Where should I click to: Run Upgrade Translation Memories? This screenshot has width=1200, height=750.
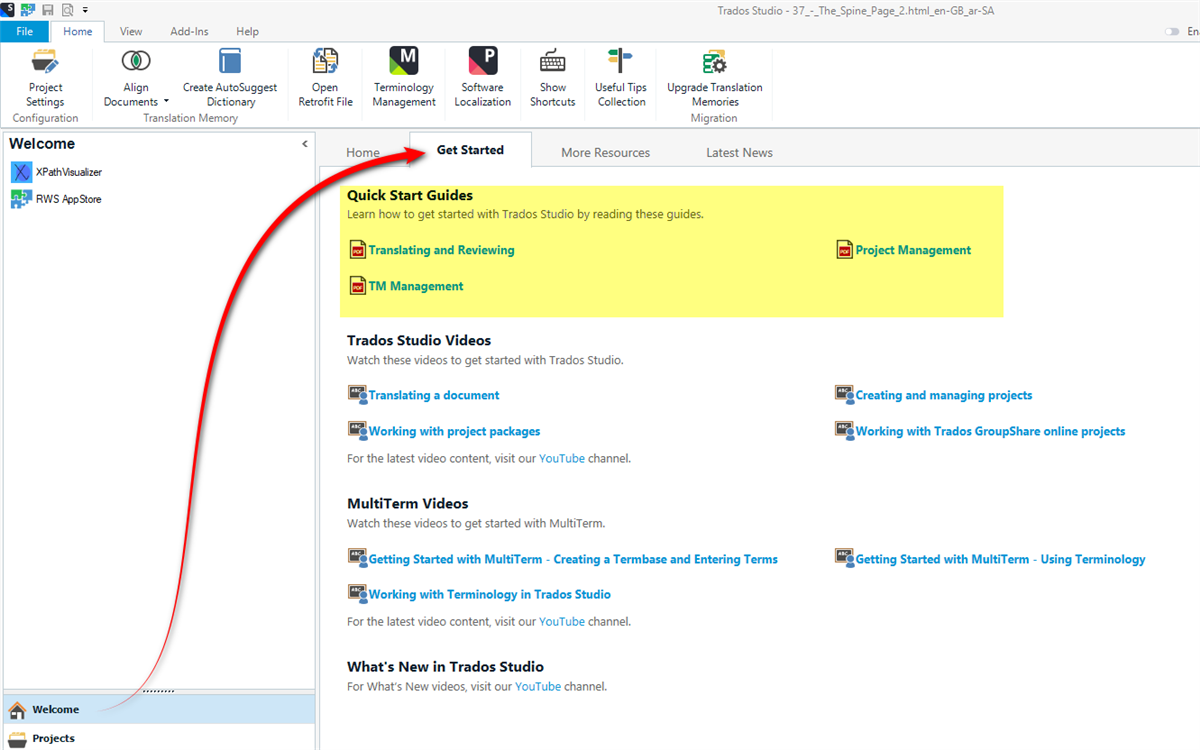click(x=715, y=78)
